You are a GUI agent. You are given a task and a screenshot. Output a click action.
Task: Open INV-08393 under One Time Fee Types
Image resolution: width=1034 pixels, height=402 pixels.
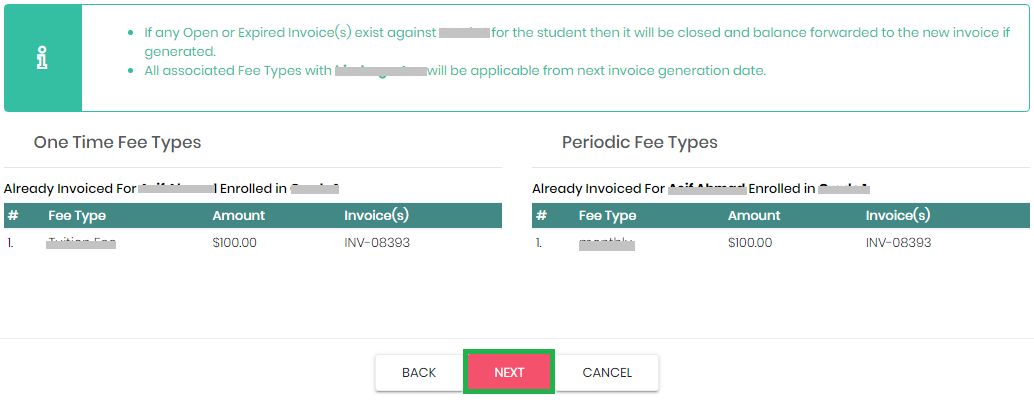pyautogui.click(x=377, y=242)
